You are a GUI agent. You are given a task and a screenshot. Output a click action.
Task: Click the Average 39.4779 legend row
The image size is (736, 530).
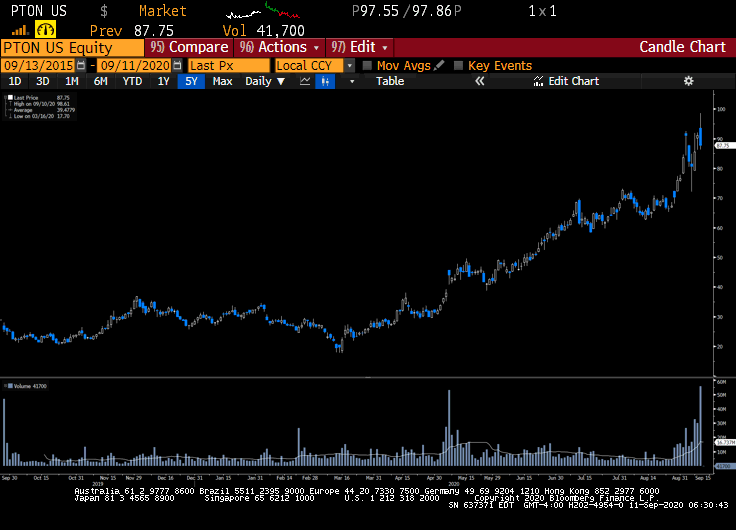tap(41, 110)
